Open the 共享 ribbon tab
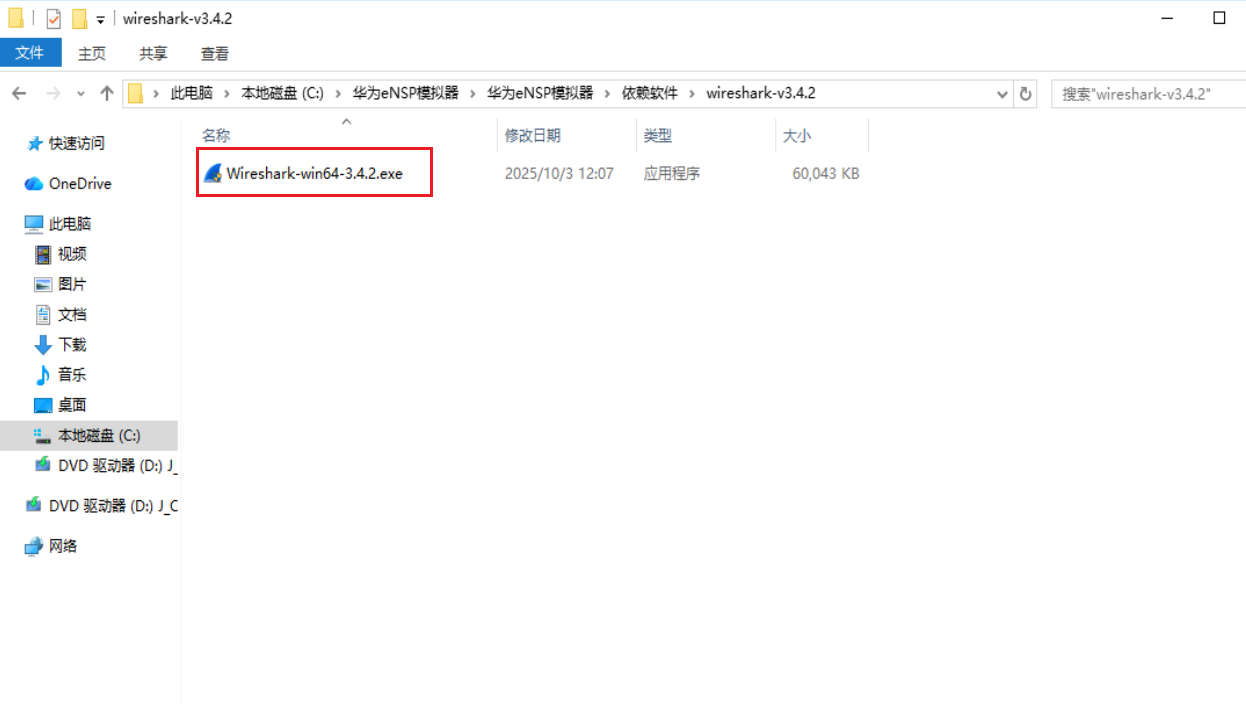 153,53
